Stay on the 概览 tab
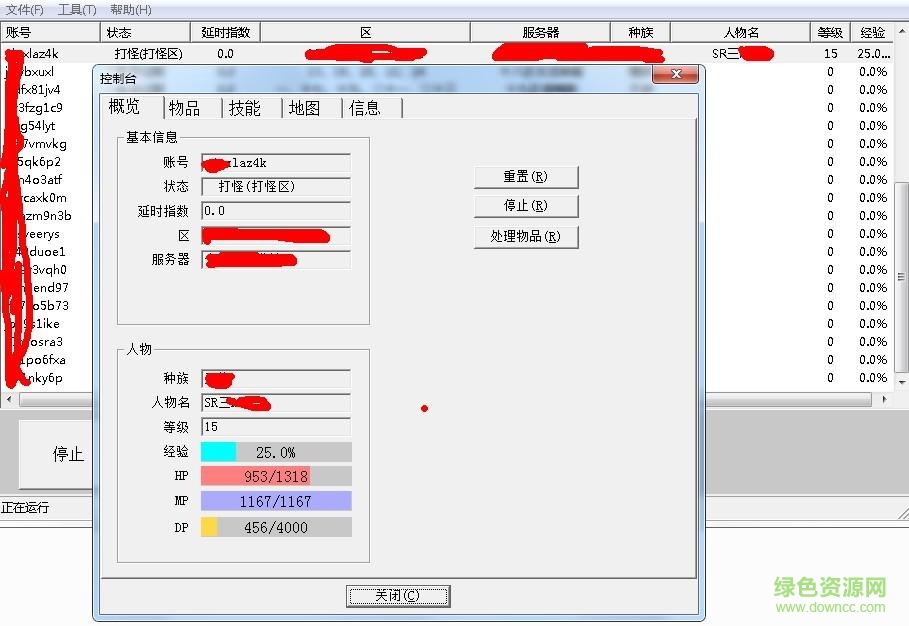 click(124, 107)
